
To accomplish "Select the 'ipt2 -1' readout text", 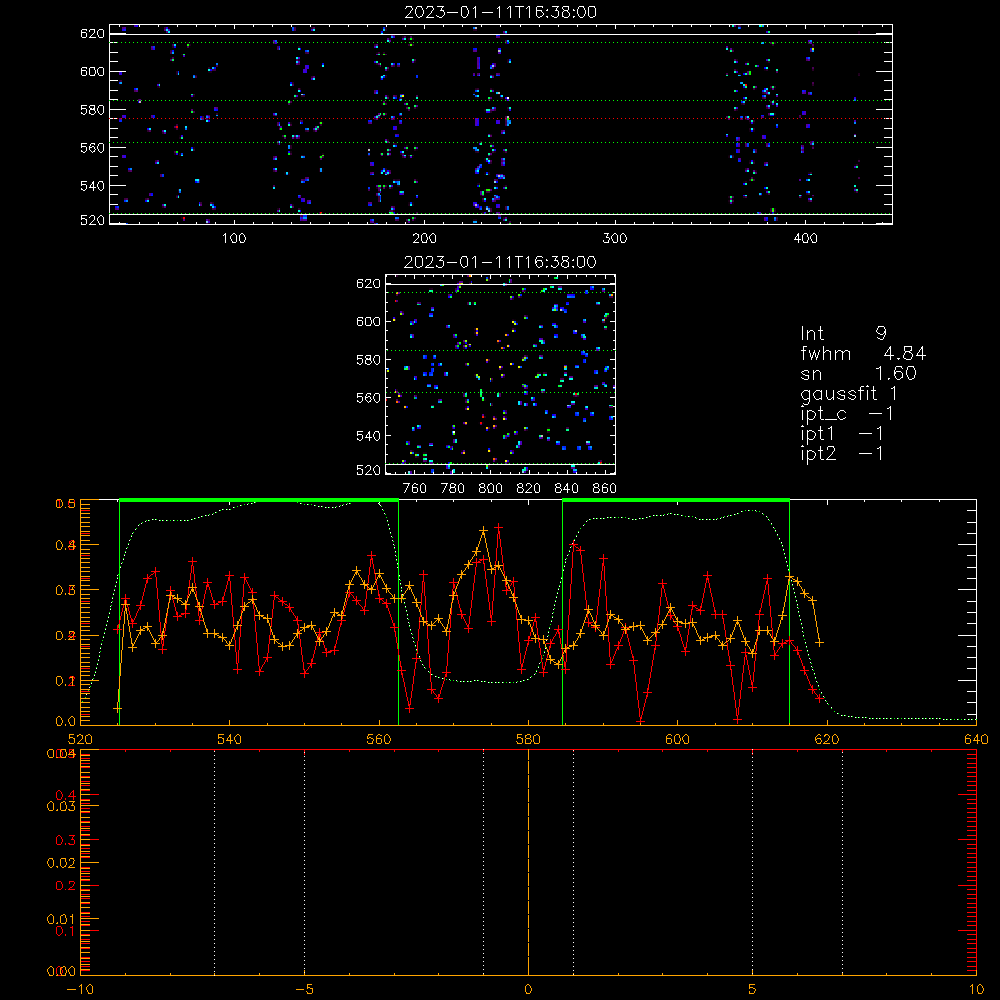I will [x=842, y=453].
